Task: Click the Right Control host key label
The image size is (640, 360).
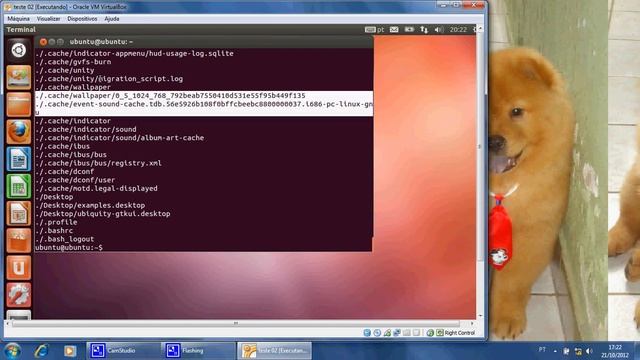Action: tap(460, 333)
